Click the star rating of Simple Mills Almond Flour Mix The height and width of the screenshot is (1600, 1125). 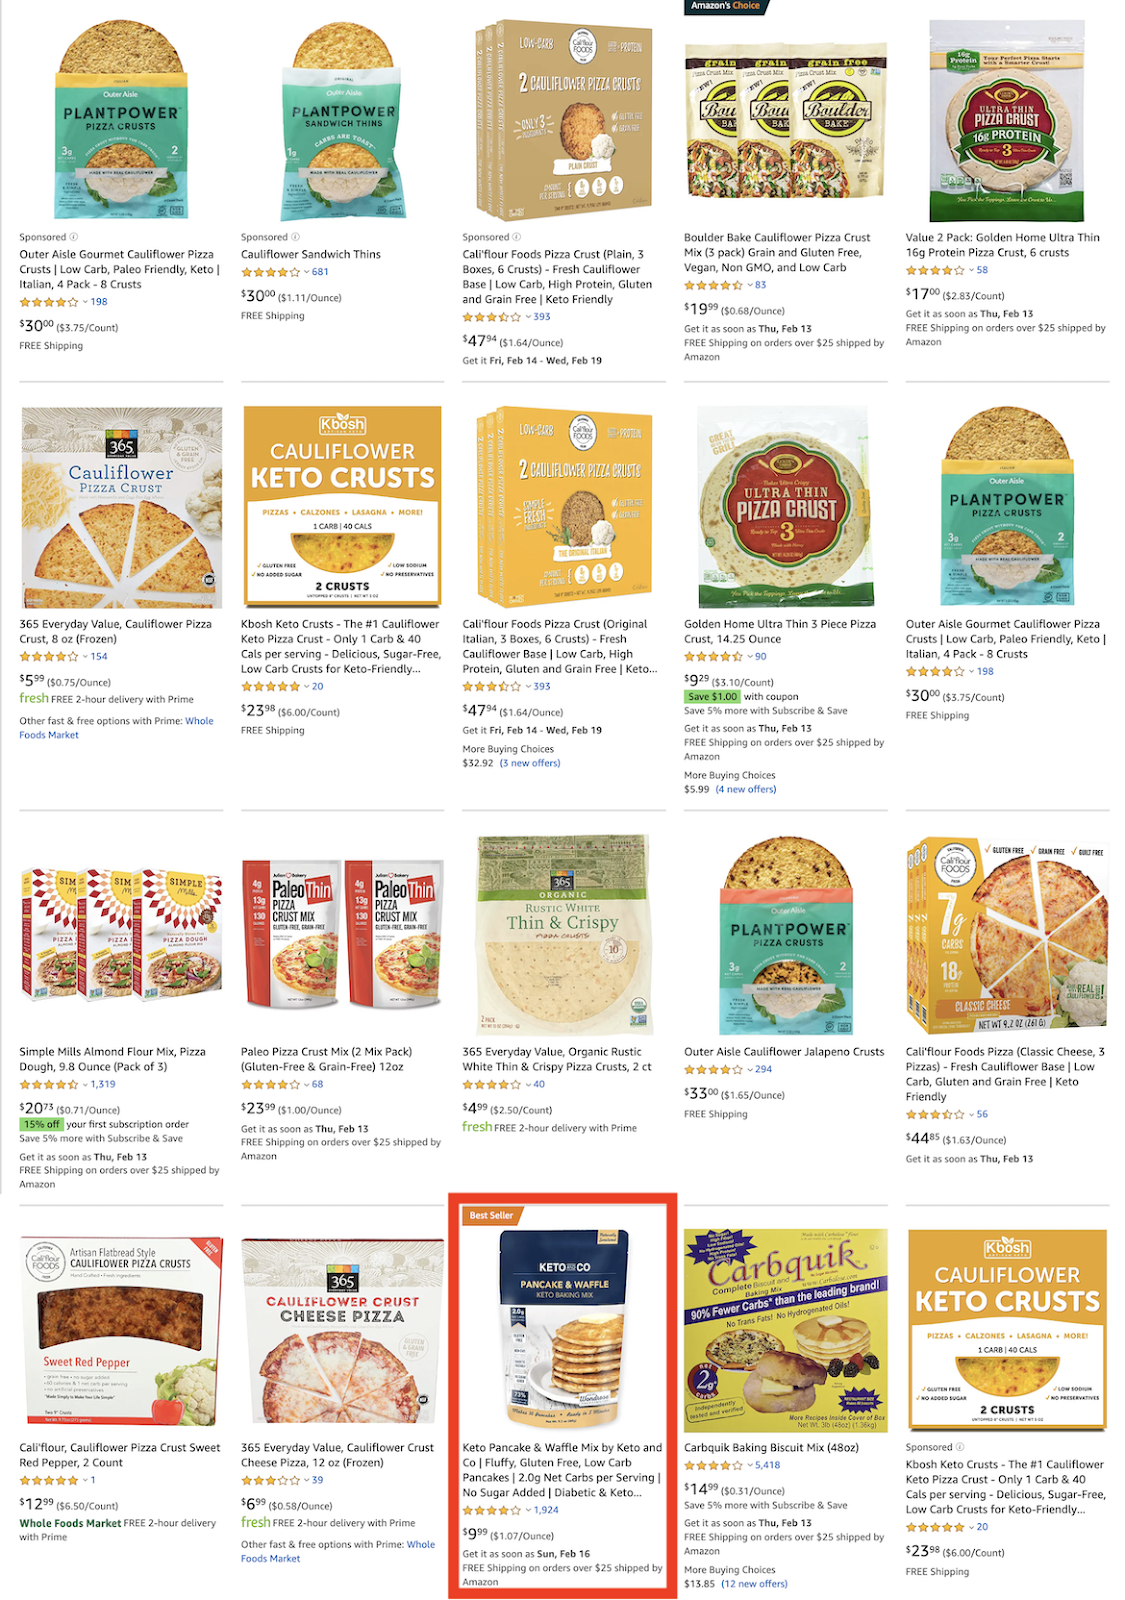point(49,1084)
